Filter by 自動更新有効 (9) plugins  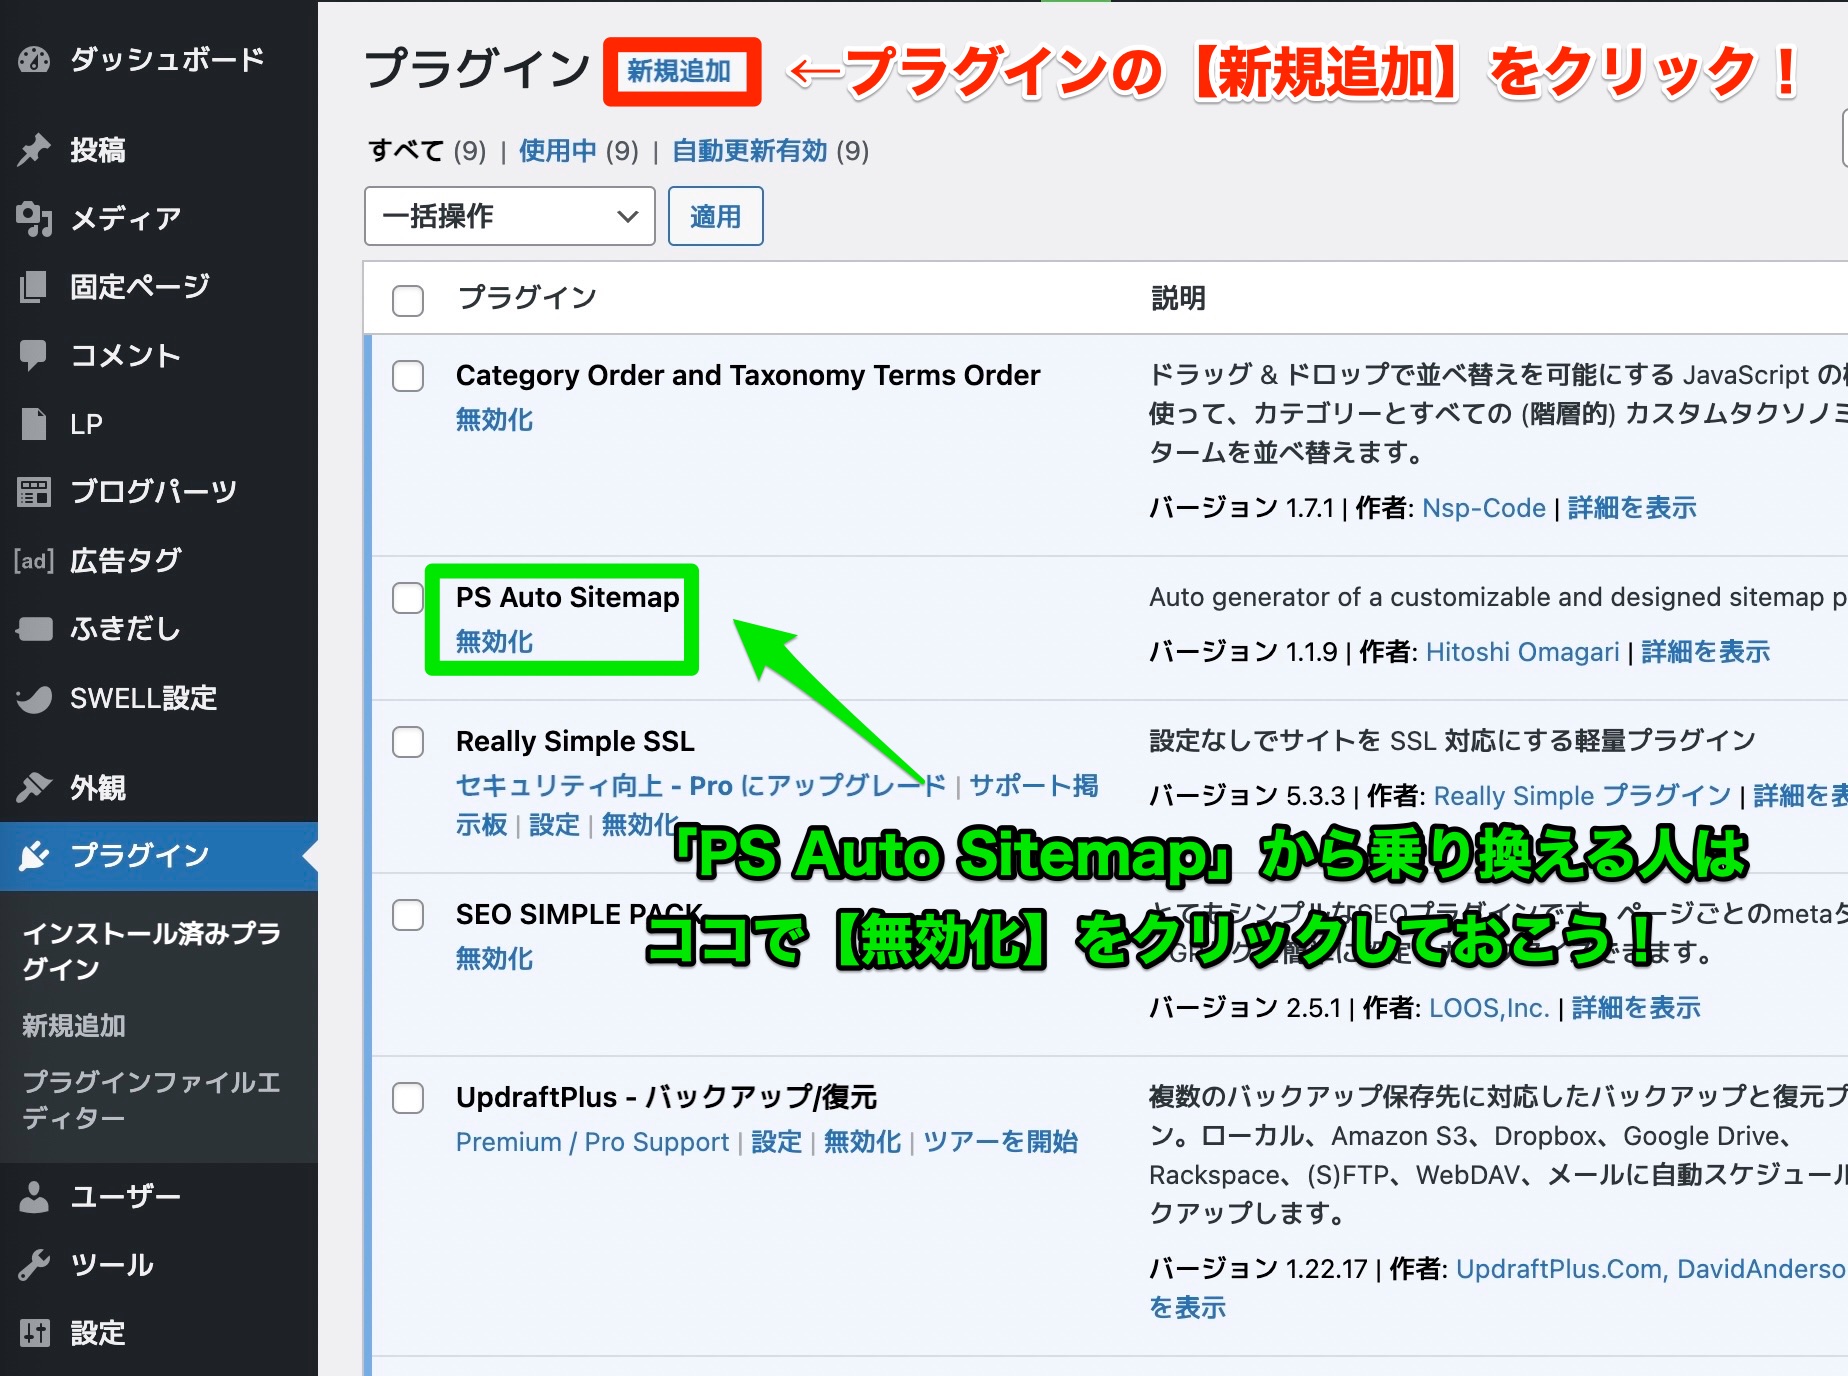[771, 151]
